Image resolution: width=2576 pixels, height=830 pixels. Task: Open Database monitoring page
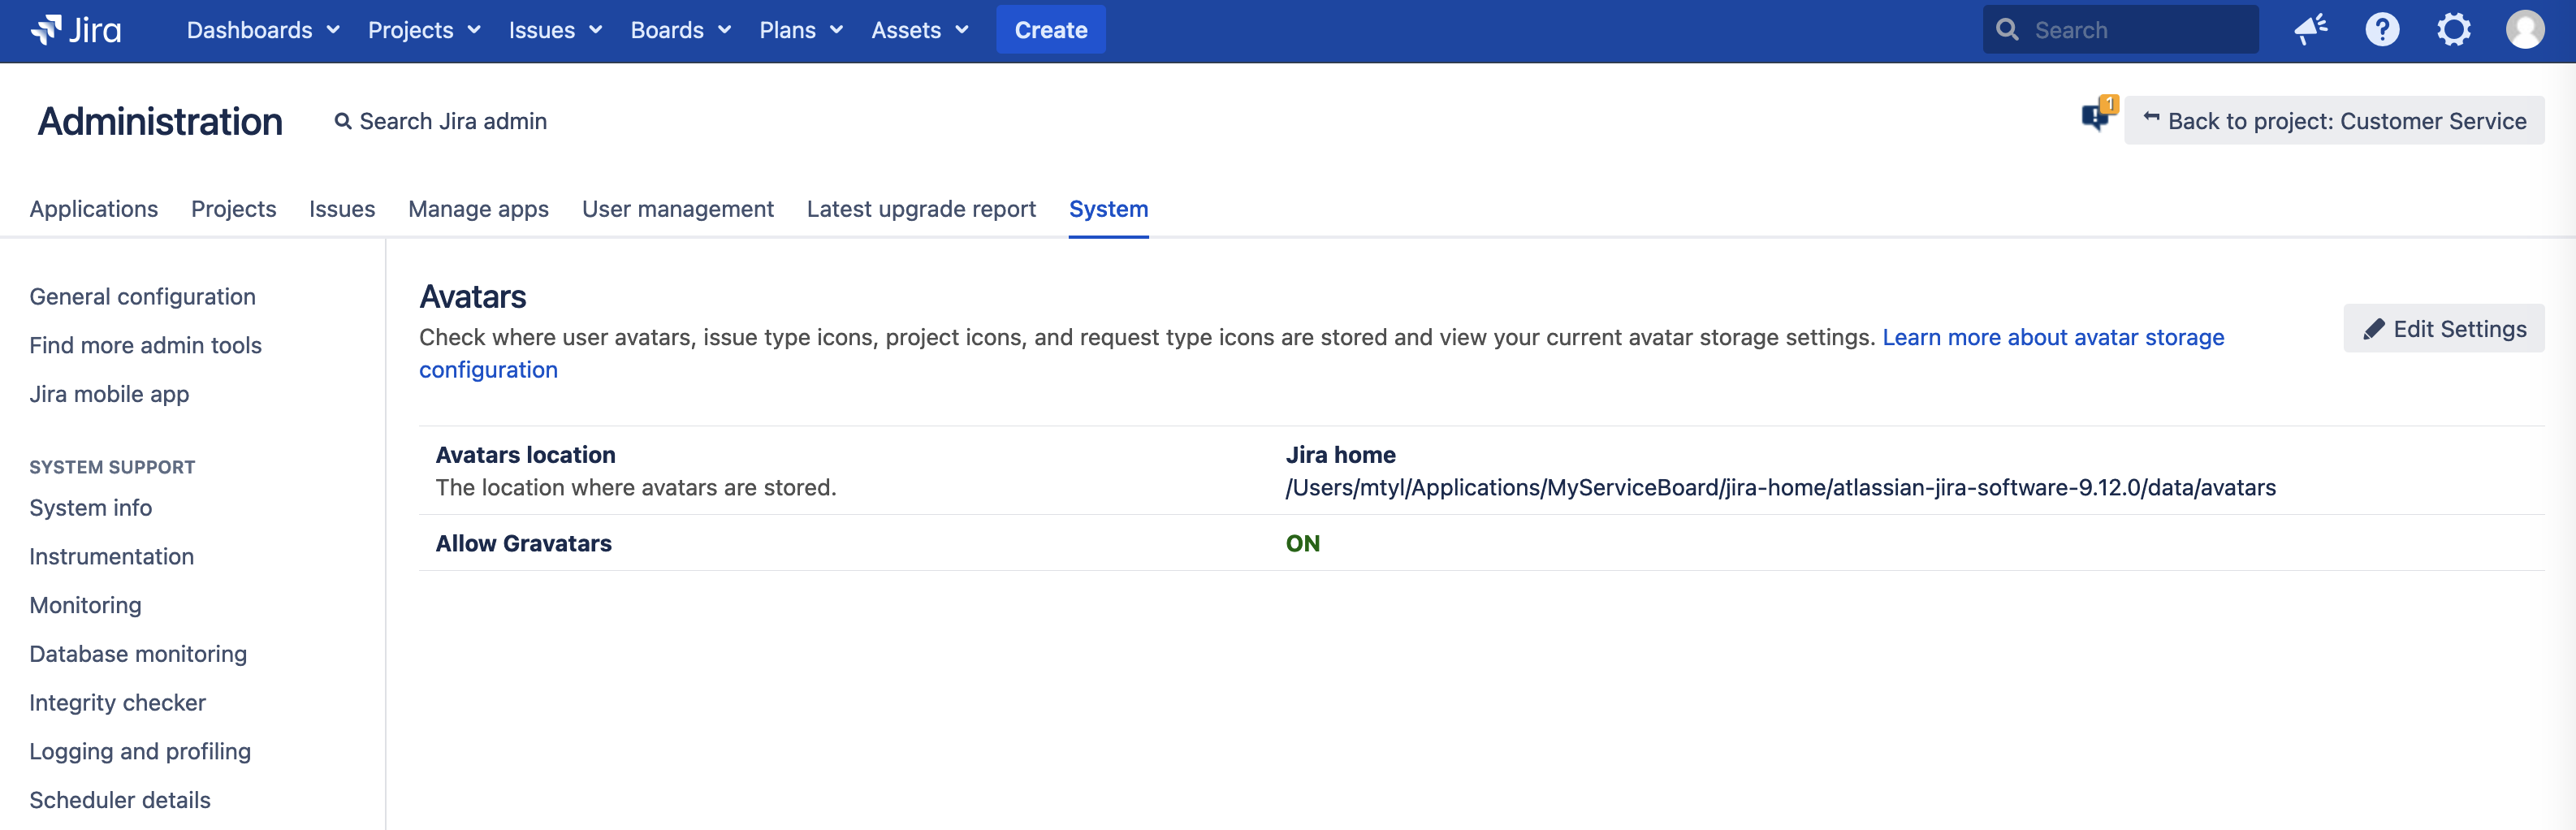(x=139, y=654)
